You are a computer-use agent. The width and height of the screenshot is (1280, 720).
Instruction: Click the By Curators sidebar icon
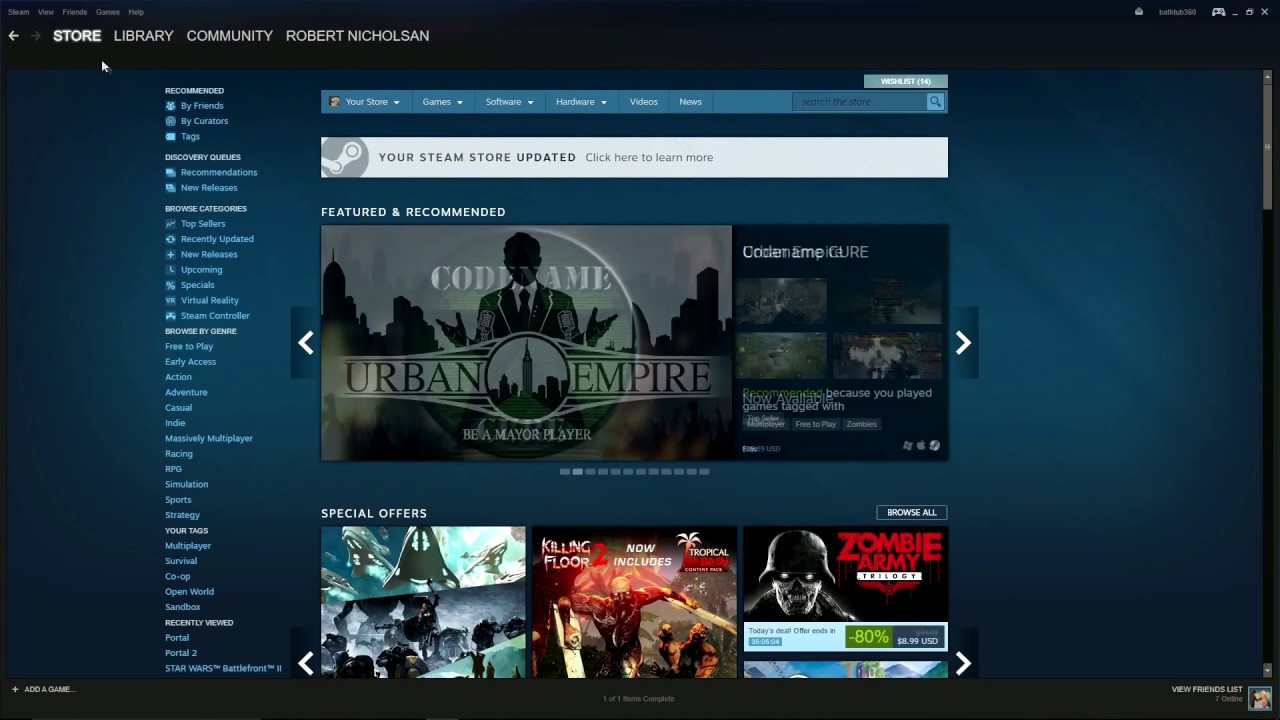click(x=170, y=121)
